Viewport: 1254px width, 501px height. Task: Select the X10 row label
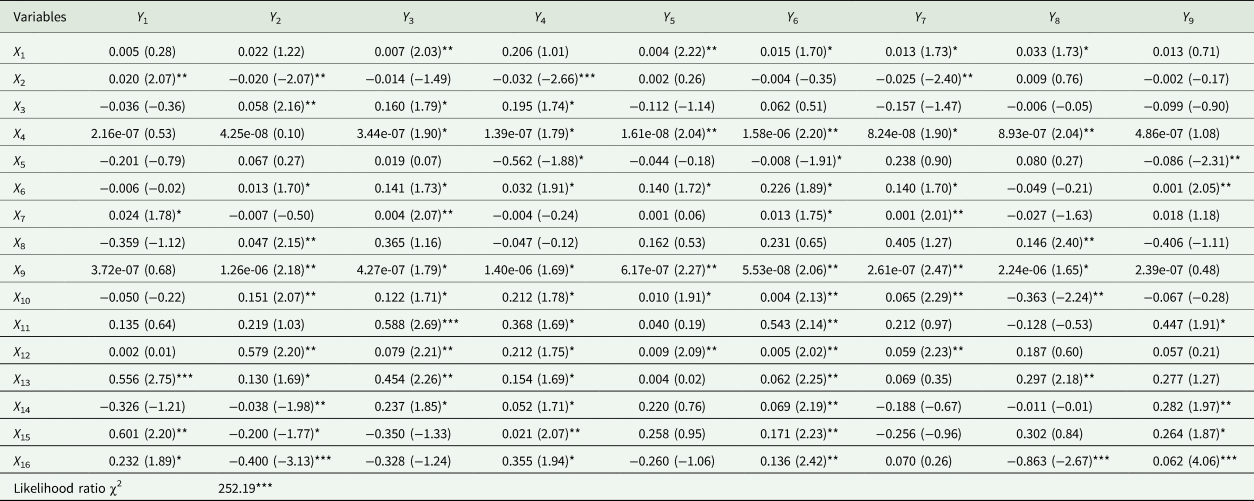(x=22, y=297)
